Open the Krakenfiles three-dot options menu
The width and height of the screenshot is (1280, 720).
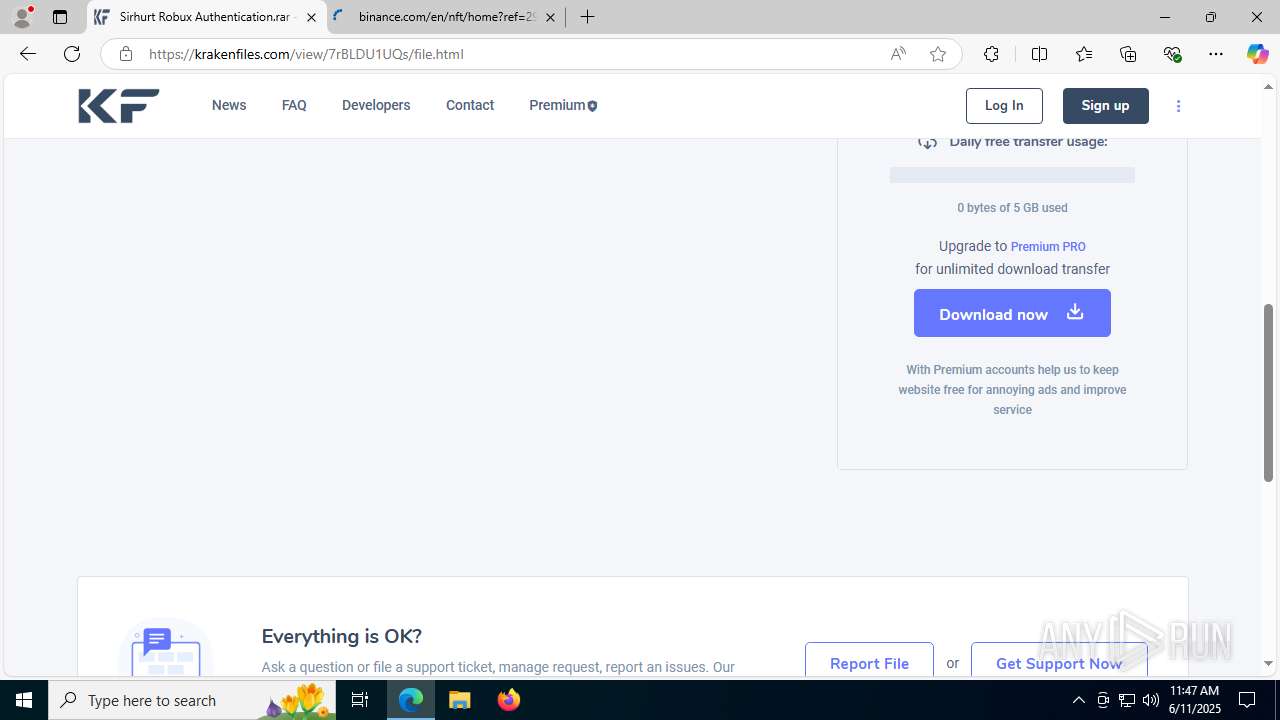tap(1178, 106)
